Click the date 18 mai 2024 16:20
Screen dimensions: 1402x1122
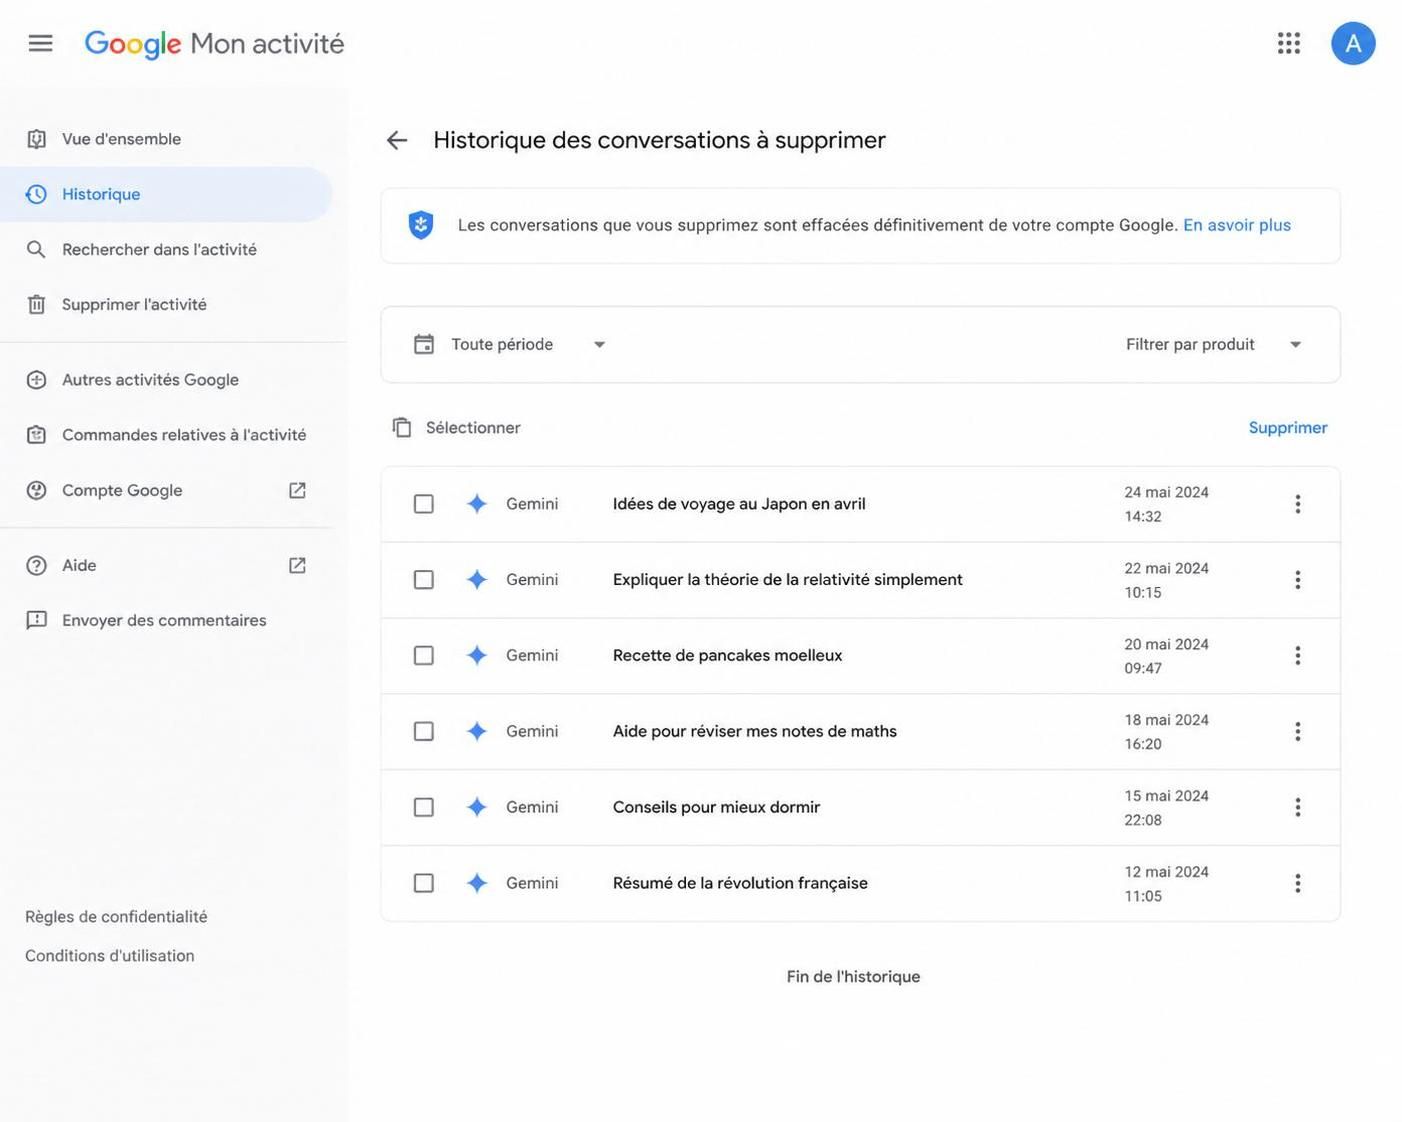pos(1166,732)
